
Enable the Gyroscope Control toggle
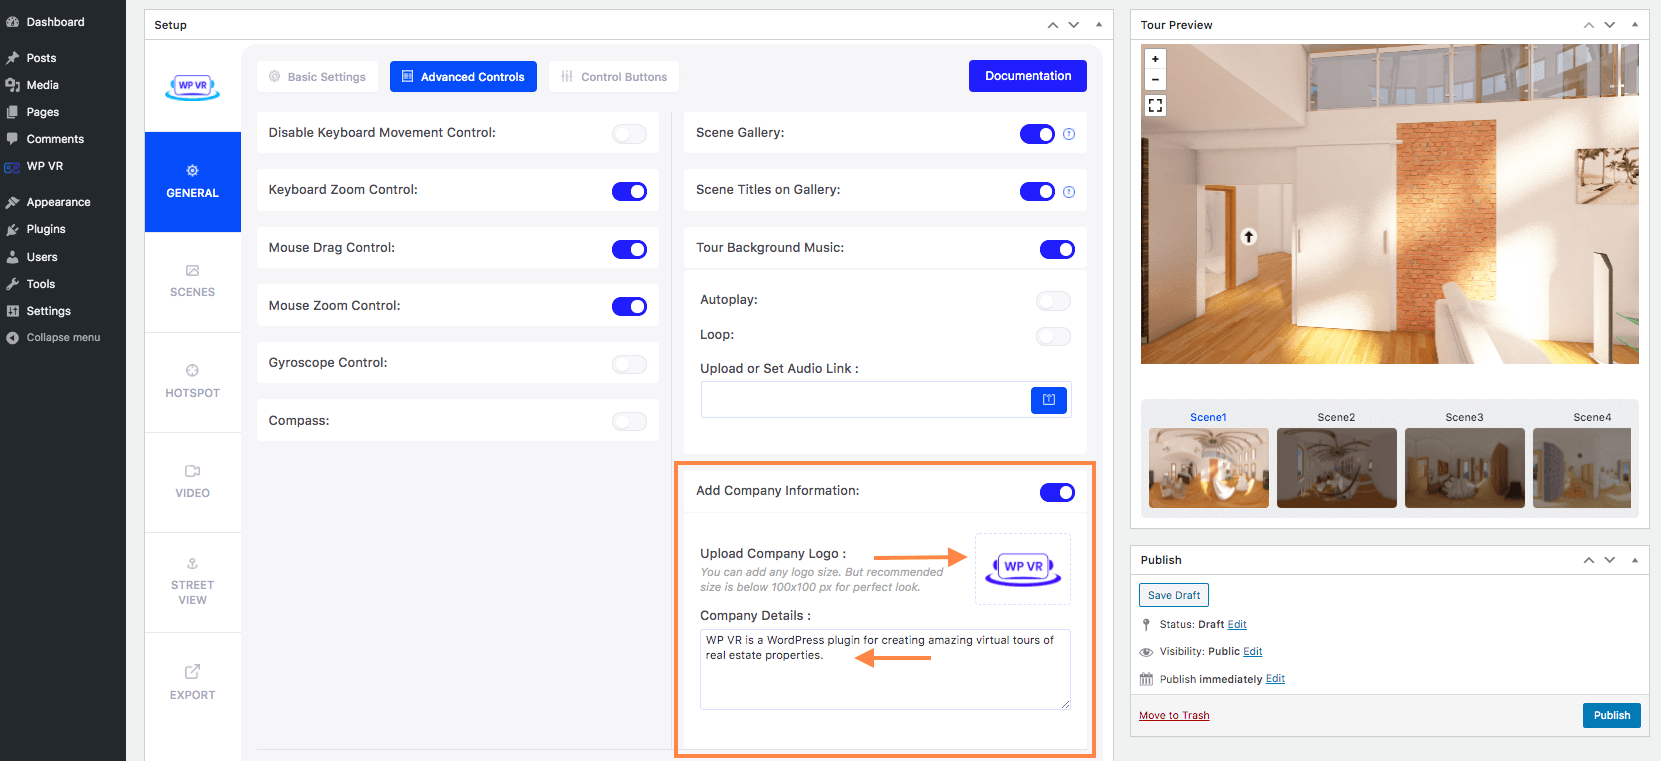(629, 364)
